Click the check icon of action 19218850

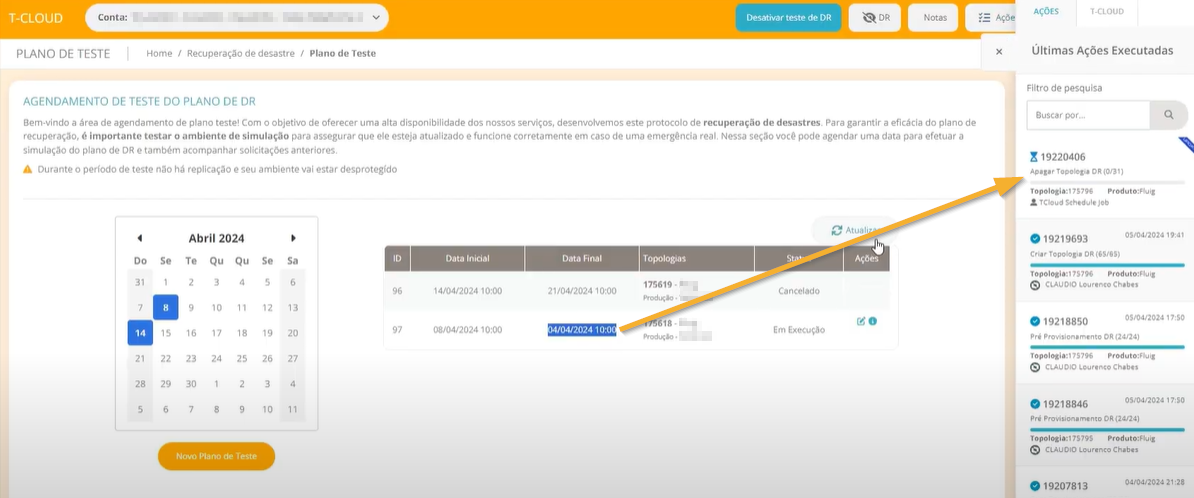tap(1034, 321)
